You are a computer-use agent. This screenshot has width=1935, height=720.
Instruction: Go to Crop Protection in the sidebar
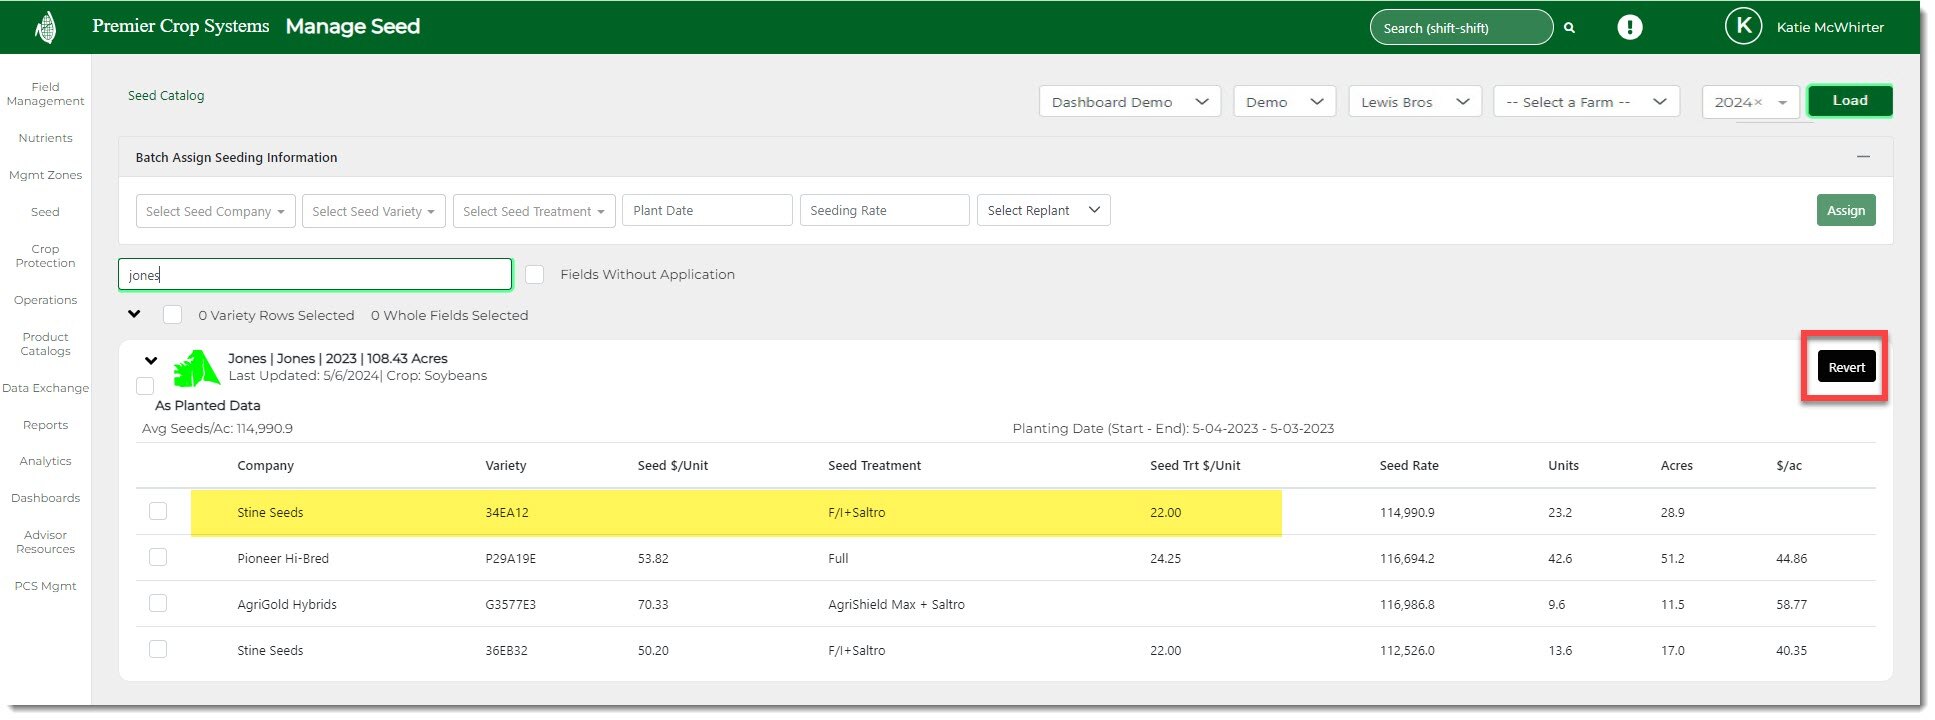tap(46, 256)
